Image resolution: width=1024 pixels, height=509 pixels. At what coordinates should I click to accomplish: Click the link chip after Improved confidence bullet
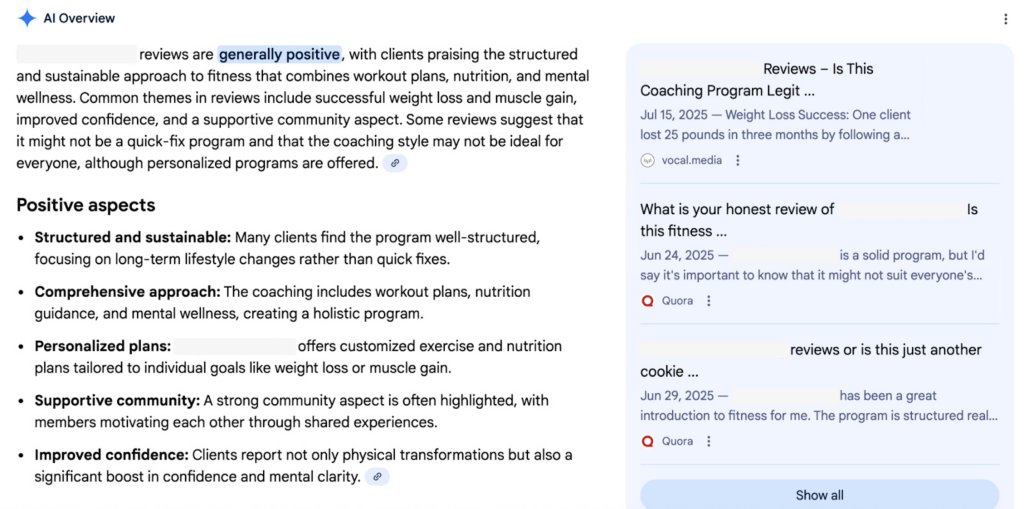(x=377, y=477)
